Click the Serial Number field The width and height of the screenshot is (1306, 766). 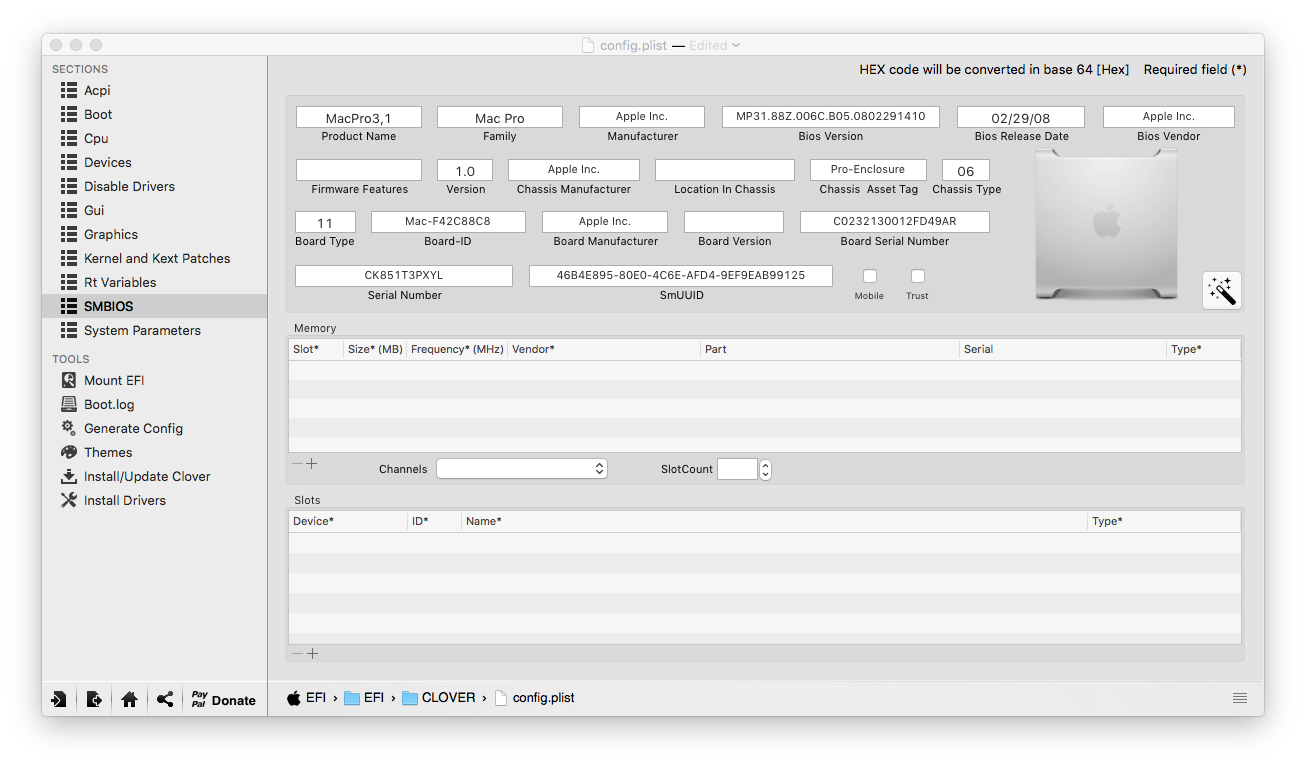point(404,276)
